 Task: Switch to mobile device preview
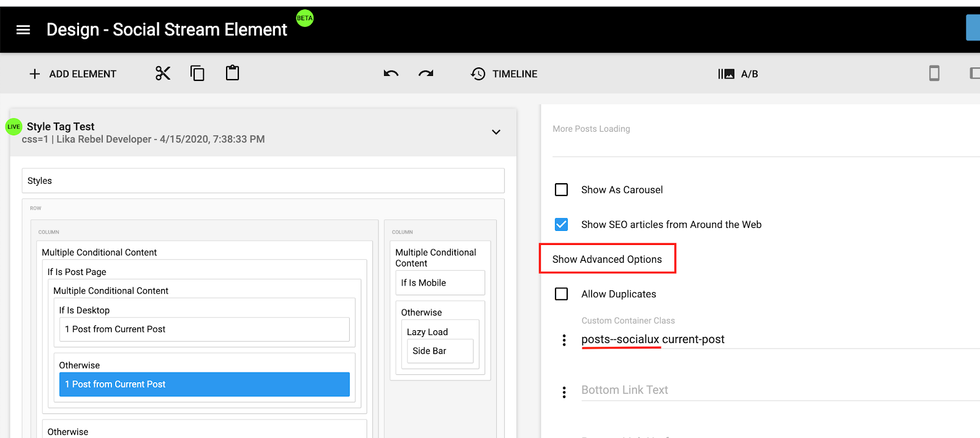(x=934, y=74)
